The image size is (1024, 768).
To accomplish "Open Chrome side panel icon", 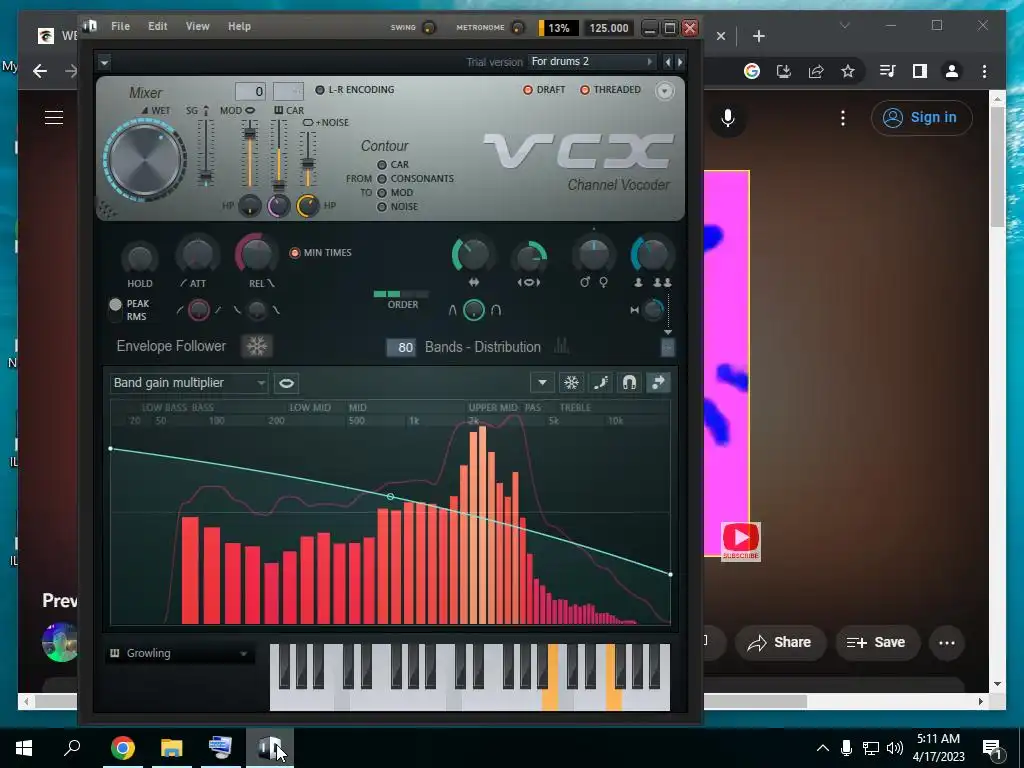I will [x=920, y=71].
